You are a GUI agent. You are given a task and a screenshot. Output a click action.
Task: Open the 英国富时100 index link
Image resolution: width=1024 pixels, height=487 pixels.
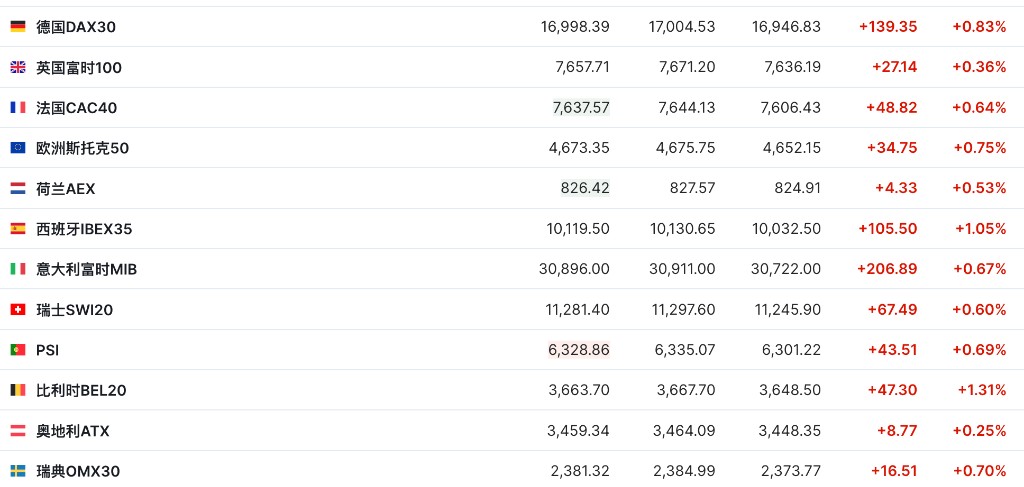pos(79,67)
